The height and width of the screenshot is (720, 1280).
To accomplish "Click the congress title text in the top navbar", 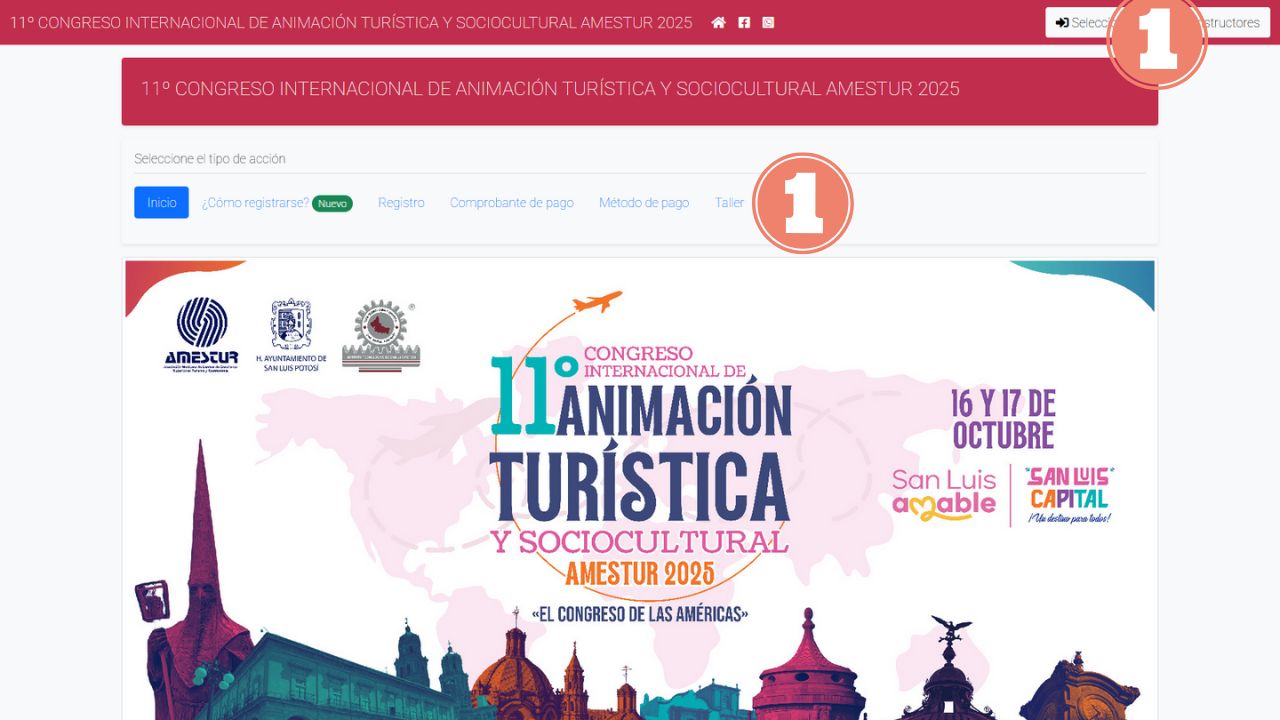I will pos(351,22).
